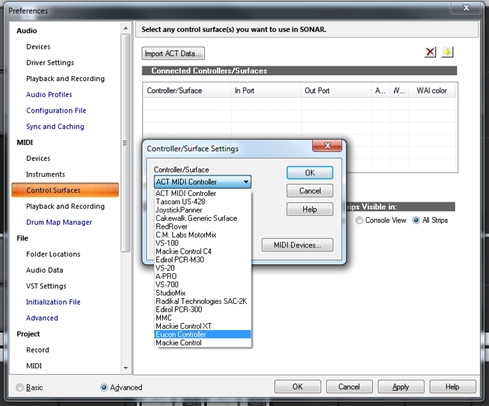
Task: Click sidebar scrollbar up arrow
Action: [x=126, y=28]
